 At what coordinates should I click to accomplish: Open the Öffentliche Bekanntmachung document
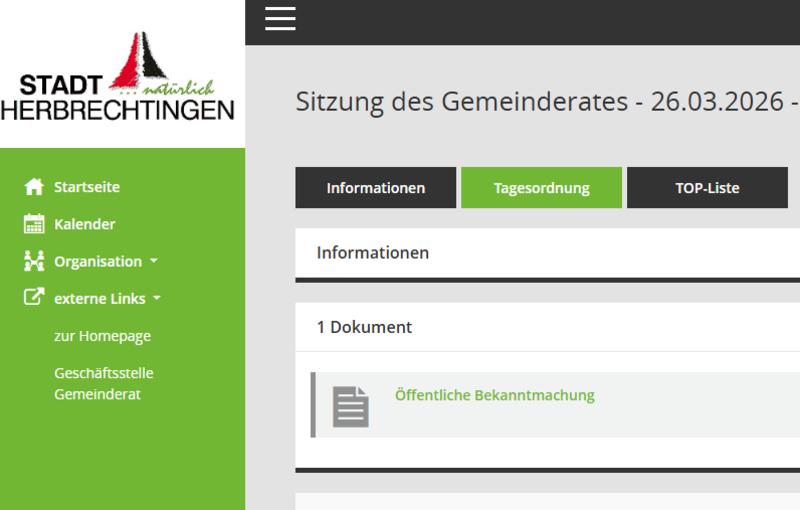494,395
